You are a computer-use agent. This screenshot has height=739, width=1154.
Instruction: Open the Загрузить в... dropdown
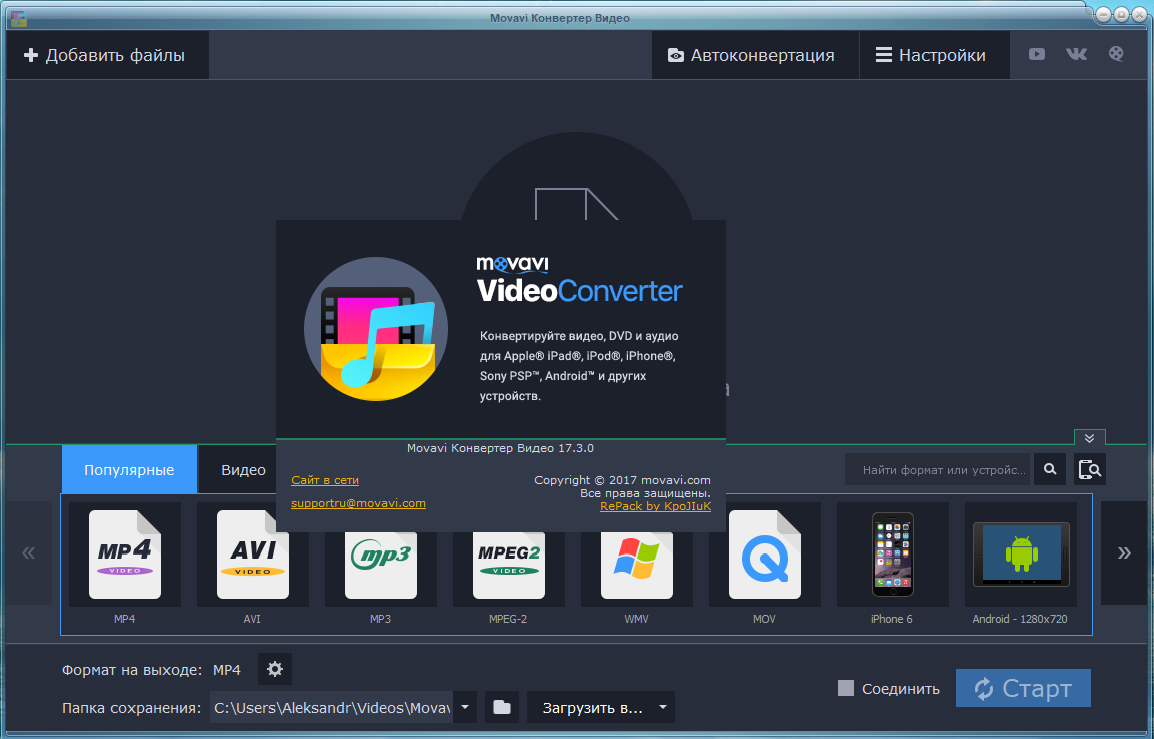[600, 708]
